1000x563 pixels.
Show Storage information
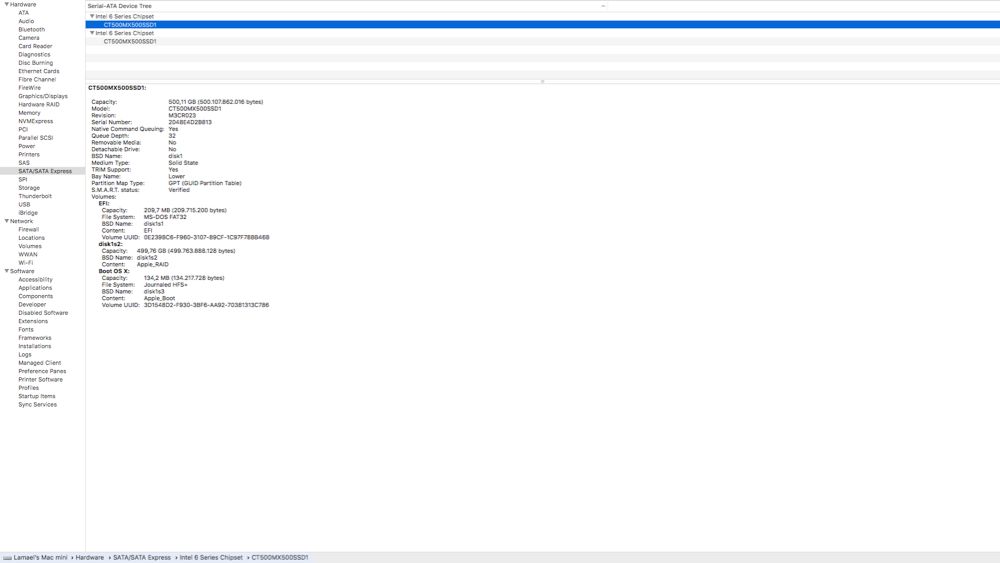(x=29, y=187)
